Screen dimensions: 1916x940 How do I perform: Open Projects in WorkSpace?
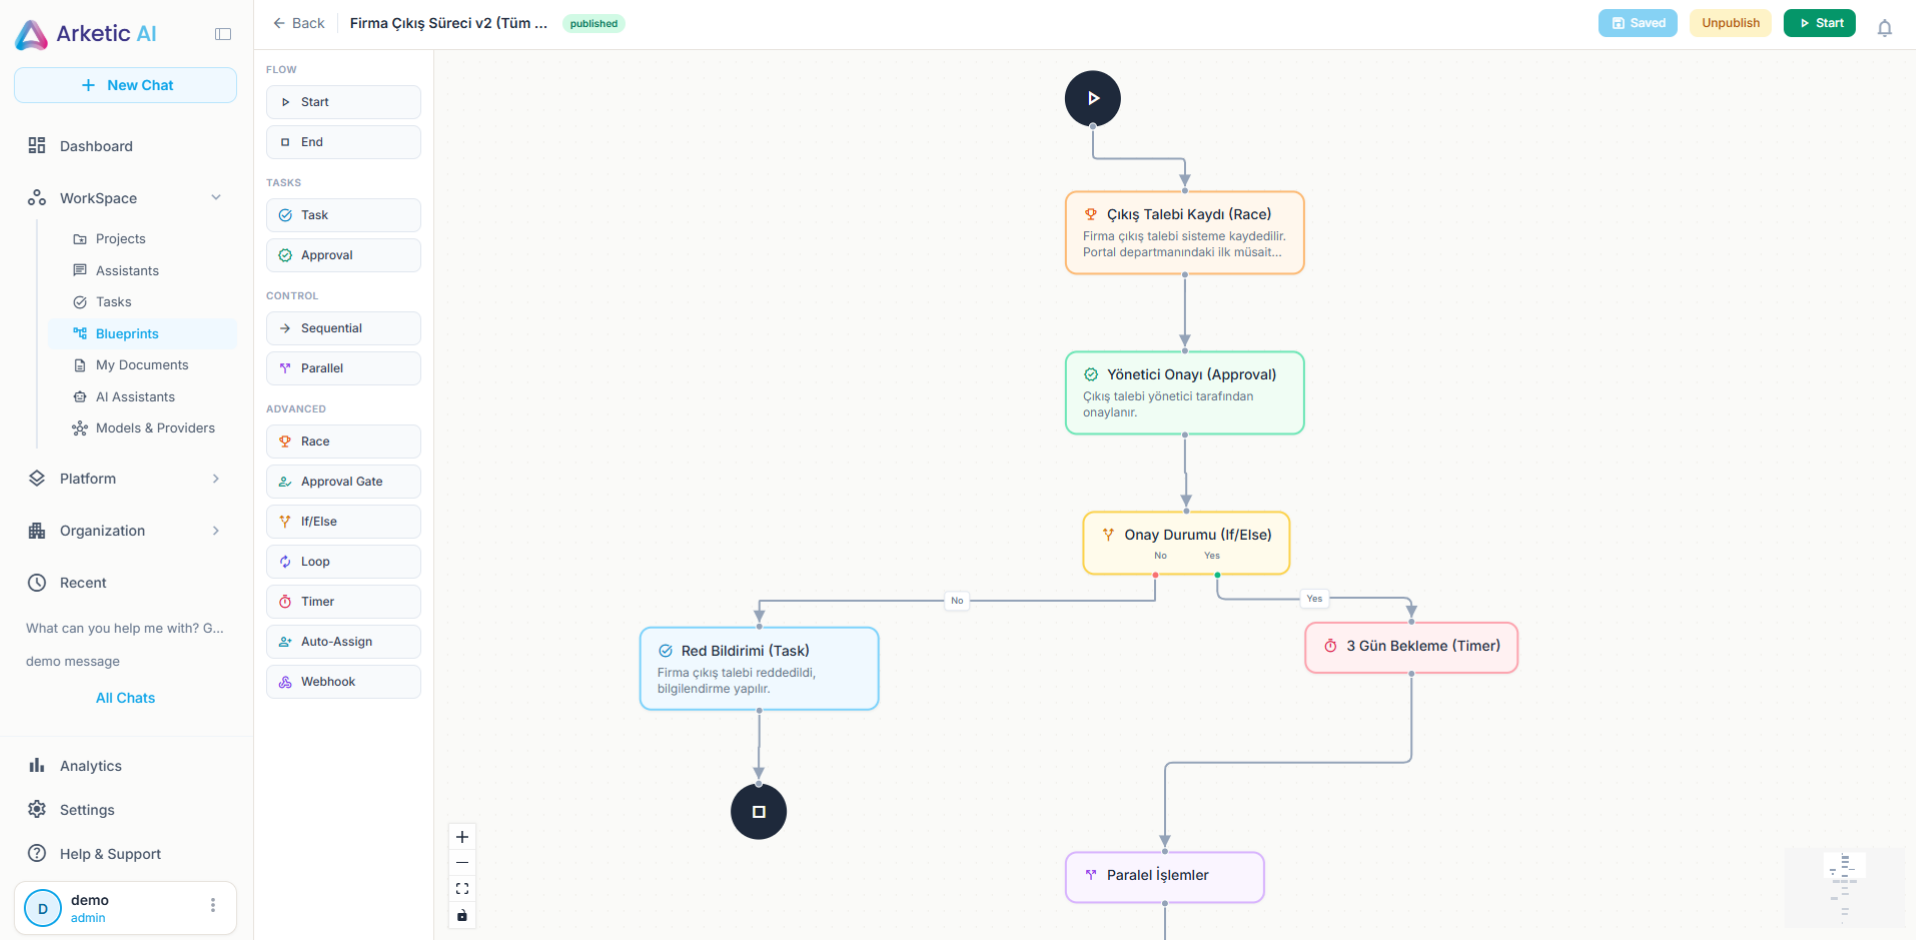143,239
